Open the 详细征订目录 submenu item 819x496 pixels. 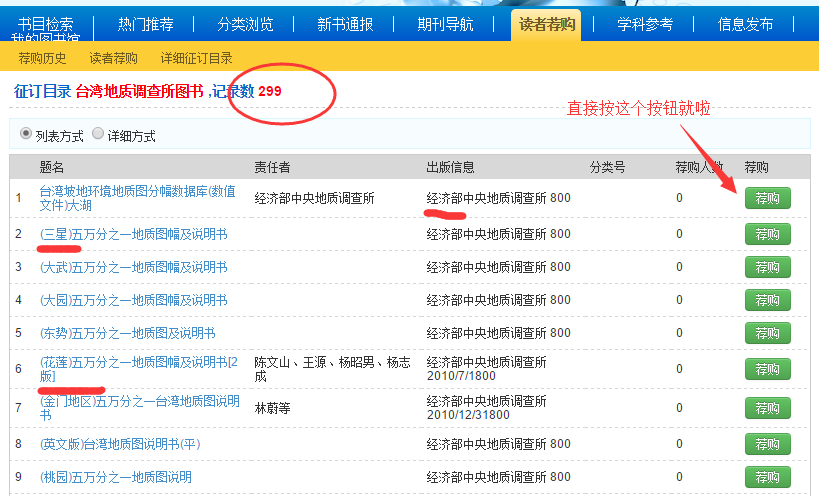(x=197, y=58)
